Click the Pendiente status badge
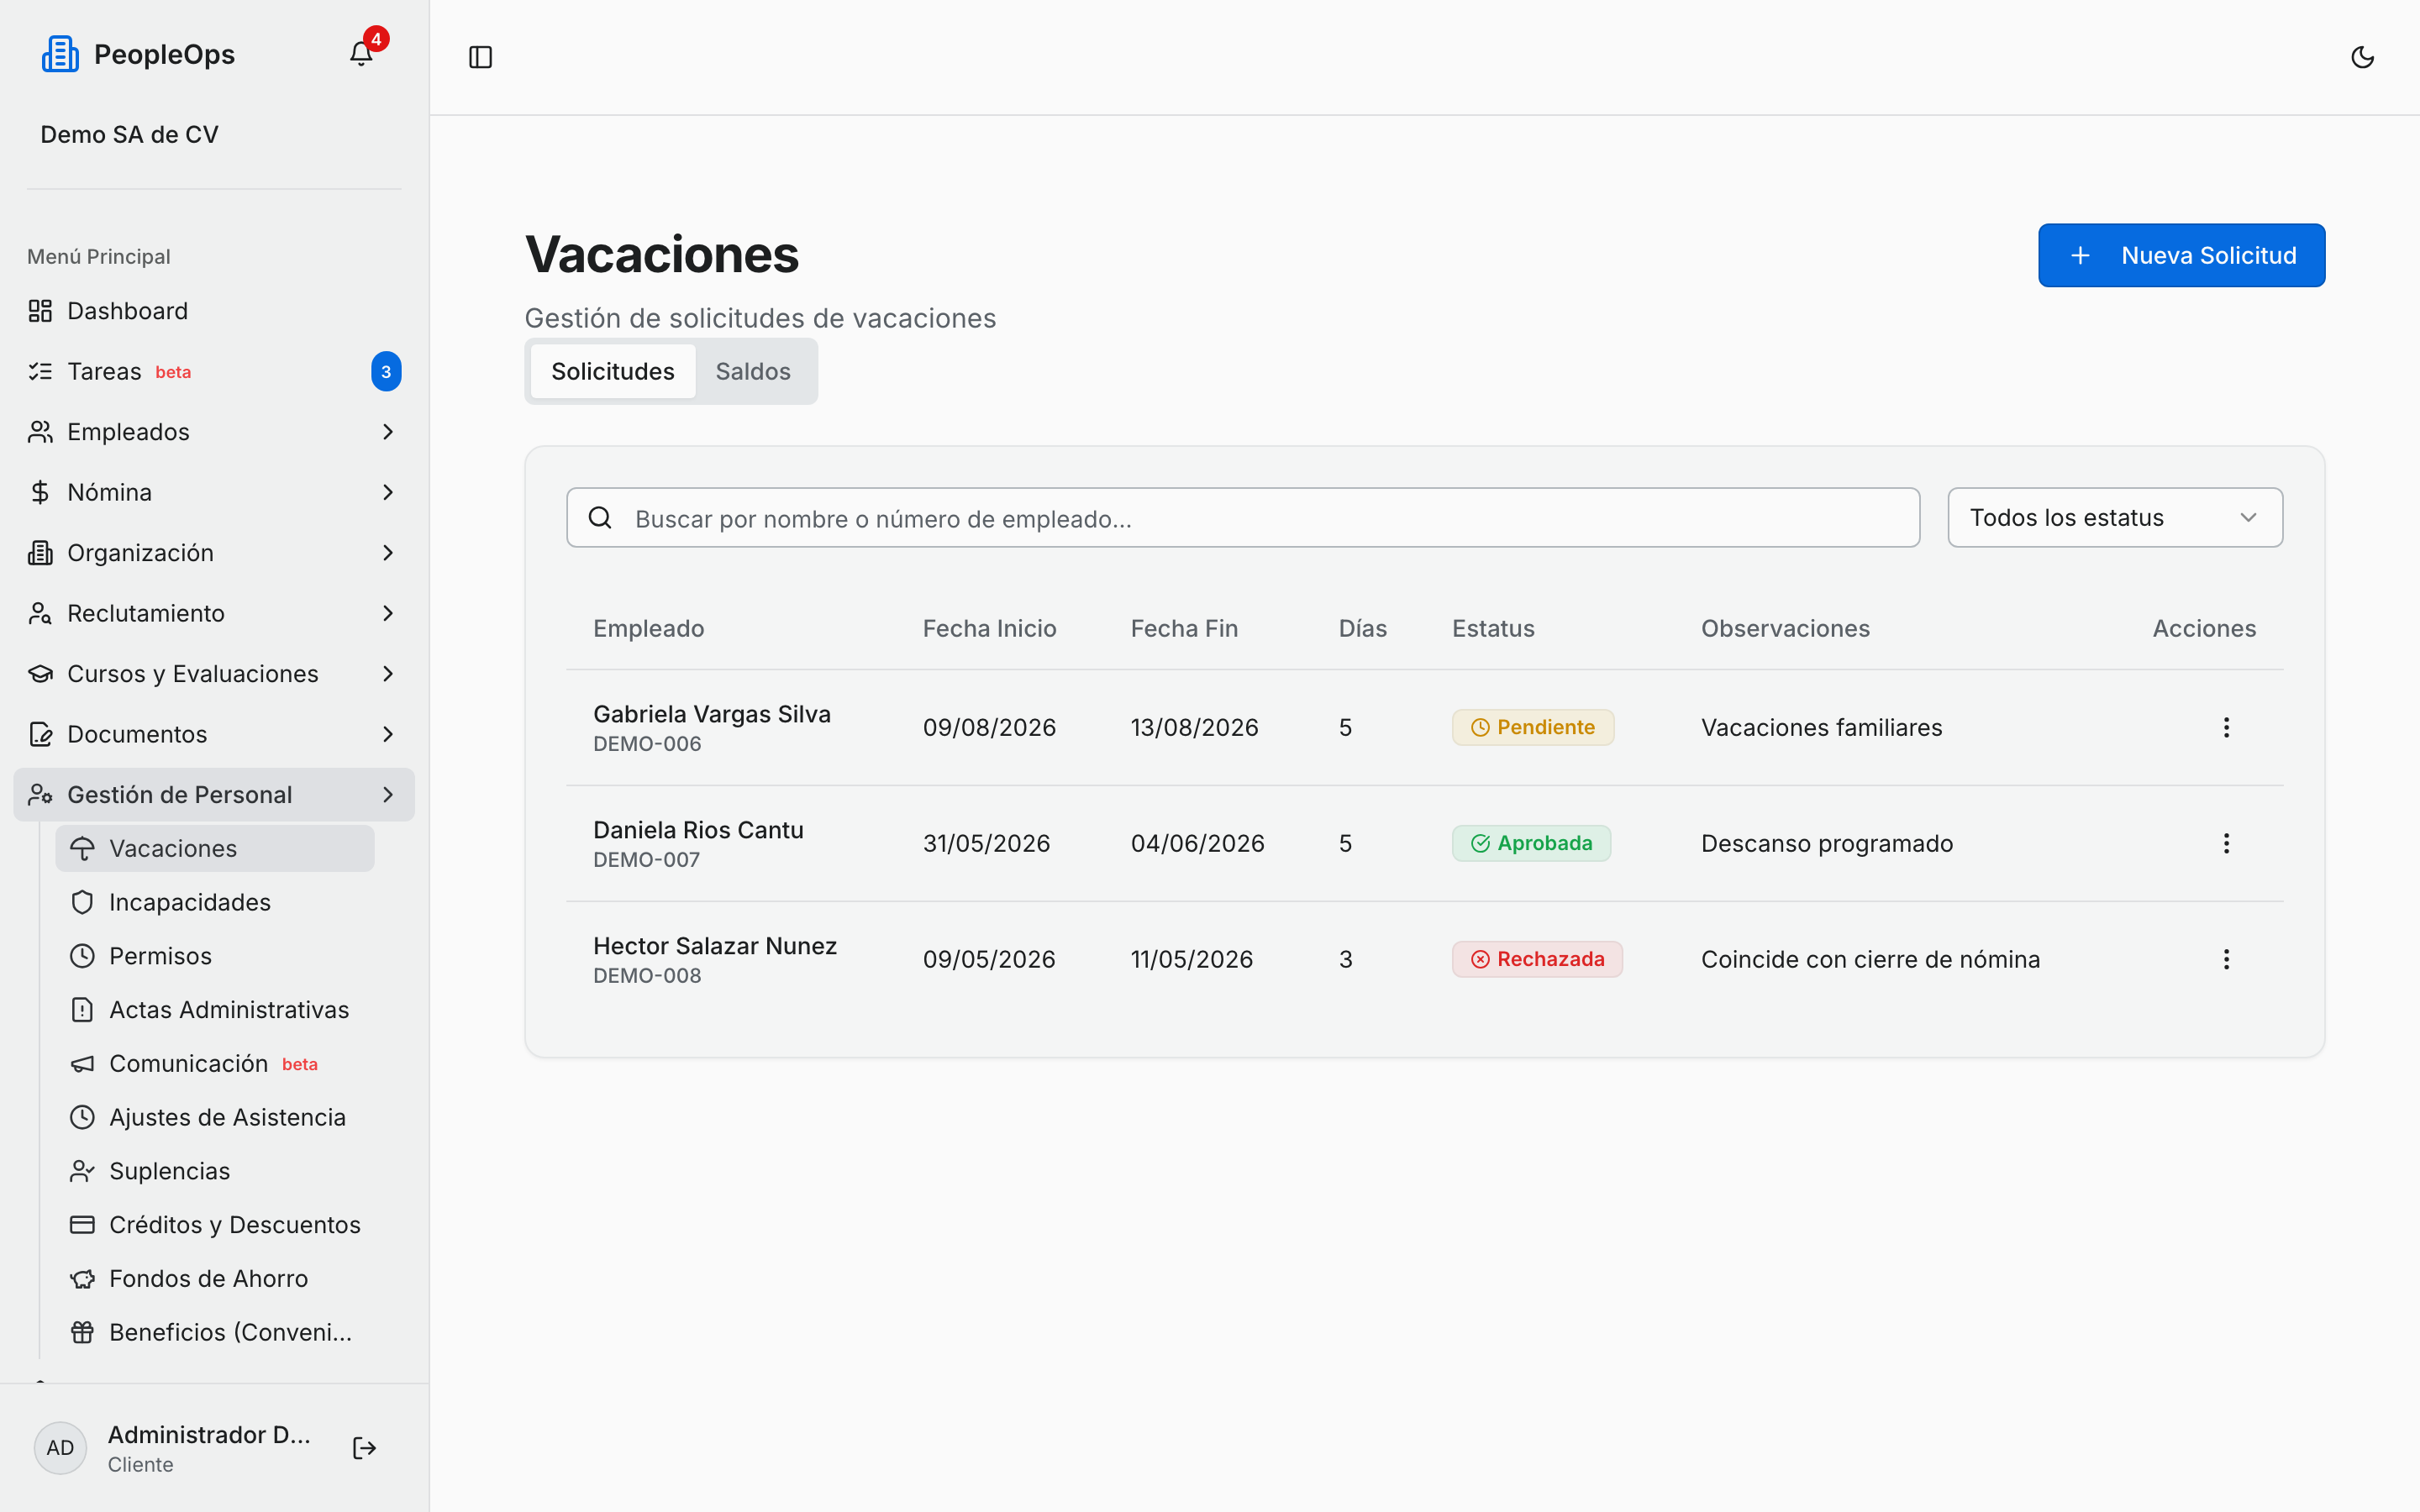 [1532, 728]
